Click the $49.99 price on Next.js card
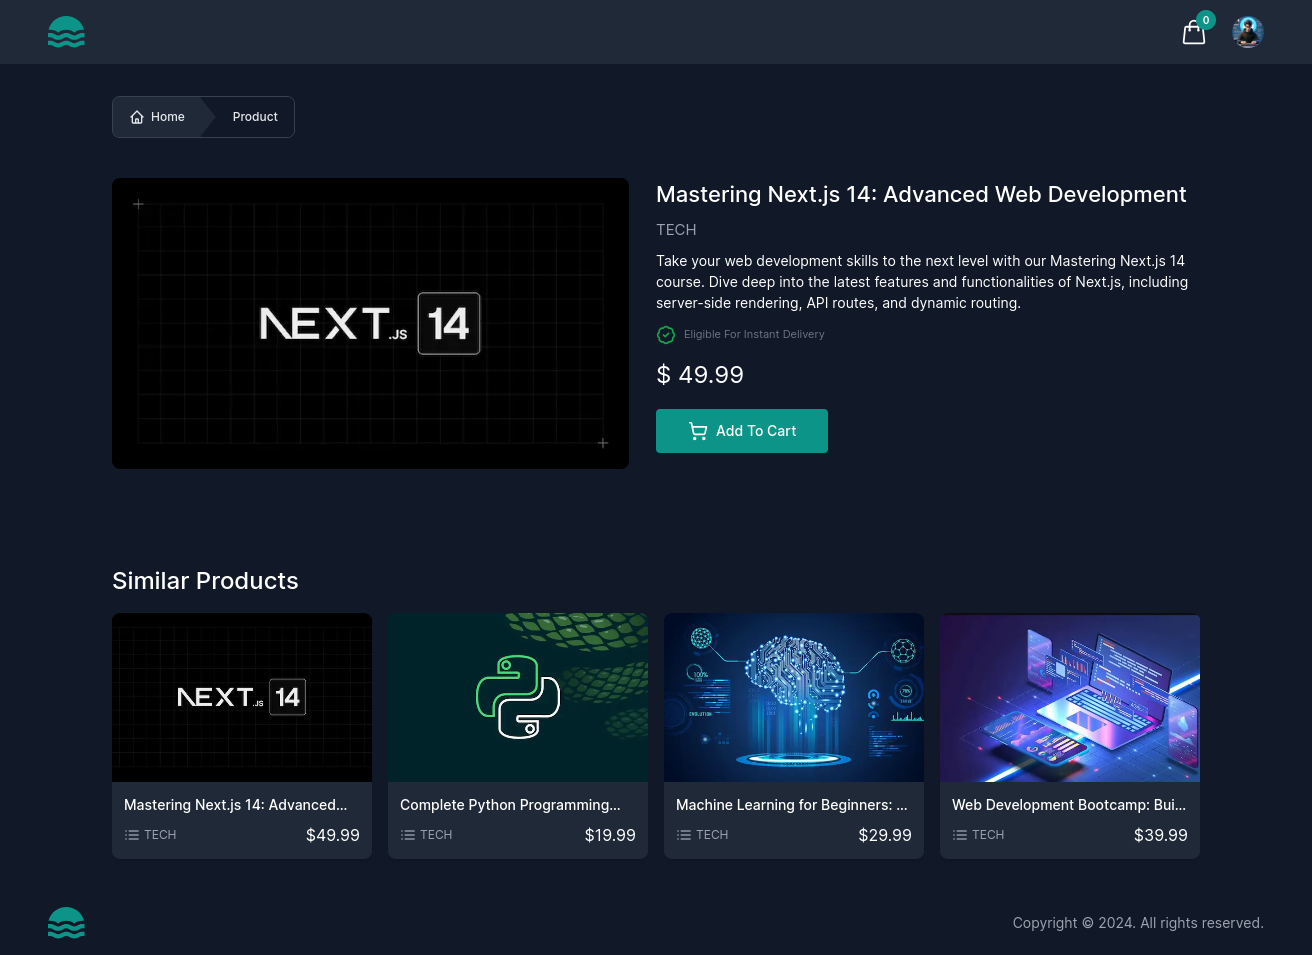 [x=333, y=835]
